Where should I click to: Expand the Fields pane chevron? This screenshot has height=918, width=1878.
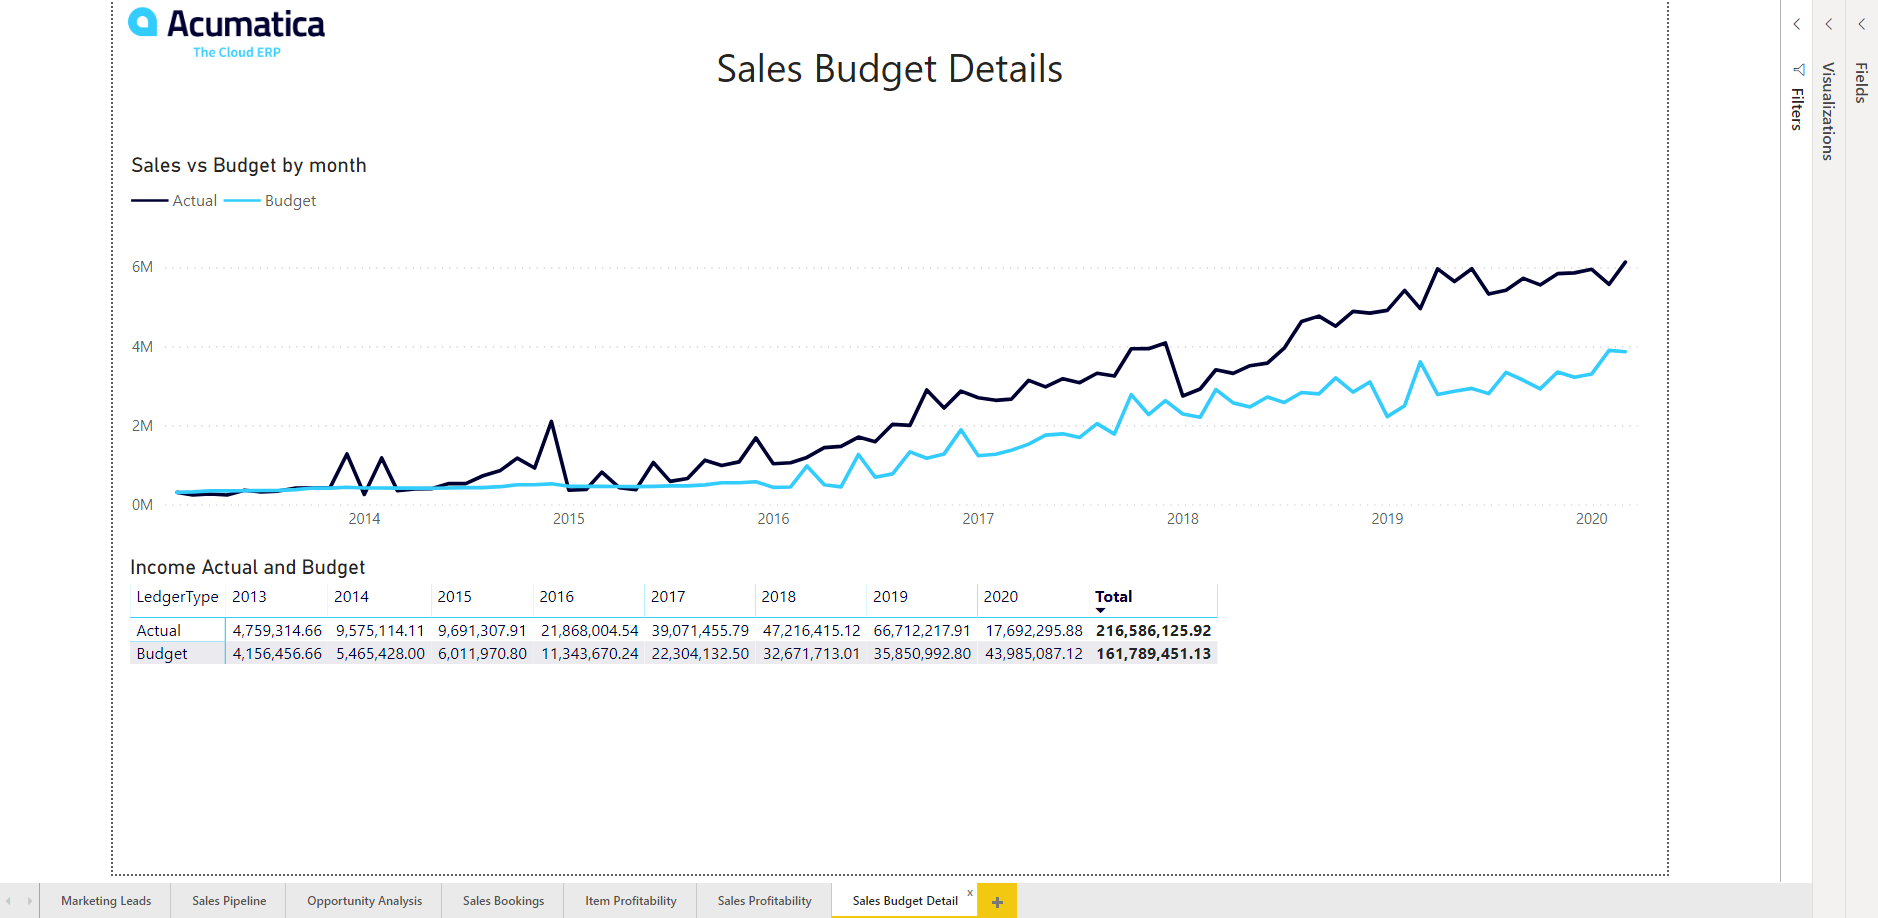click(1862, 24)
